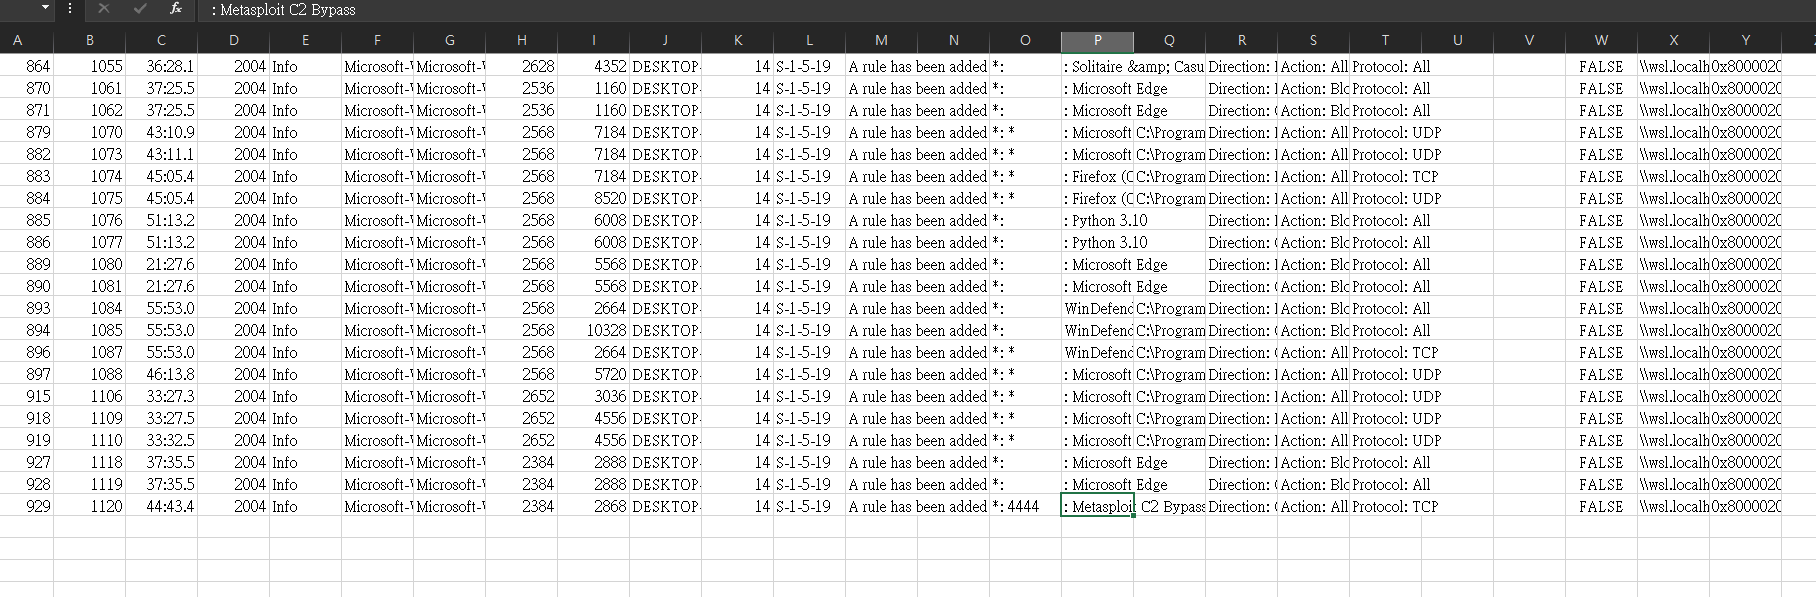The image size is (1816, 597).
Task: Select the Firefox cell in row 883
Action: (1098, 176)
